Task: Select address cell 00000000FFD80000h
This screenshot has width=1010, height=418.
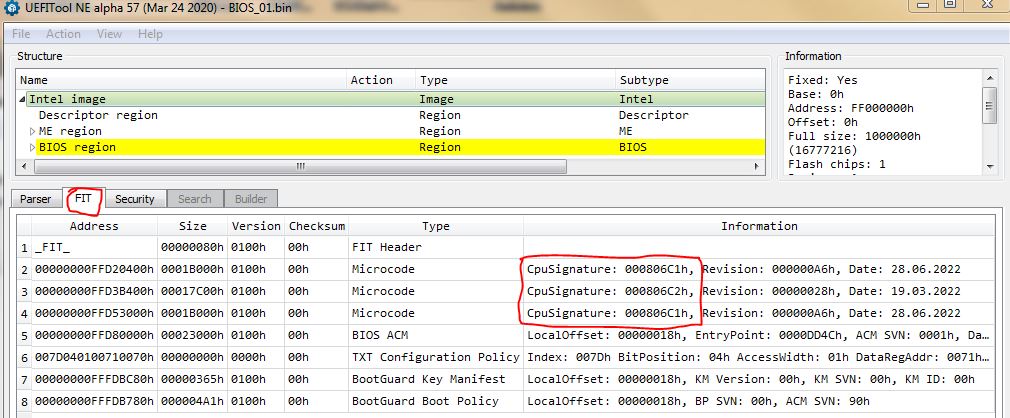Action: 94,335
